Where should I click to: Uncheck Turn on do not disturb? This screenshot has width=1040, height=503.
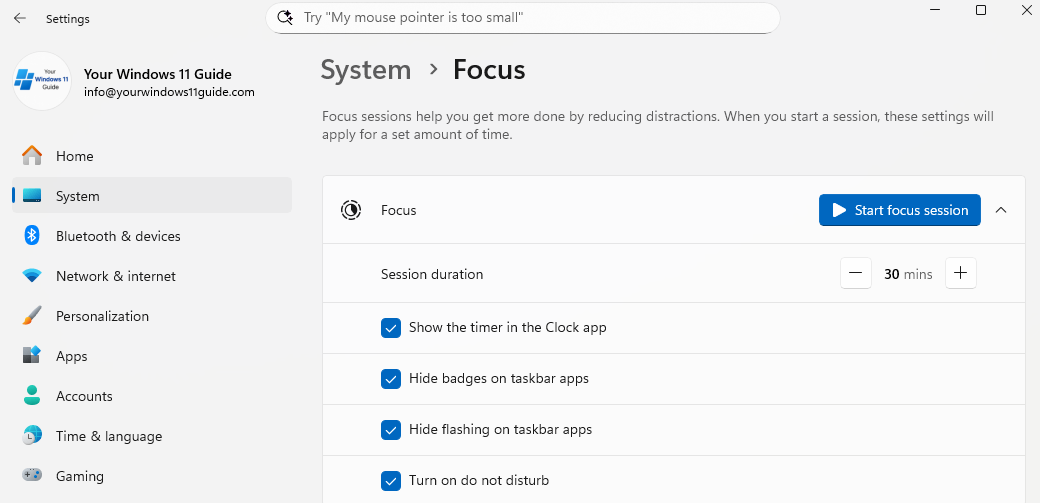point(391,480)
